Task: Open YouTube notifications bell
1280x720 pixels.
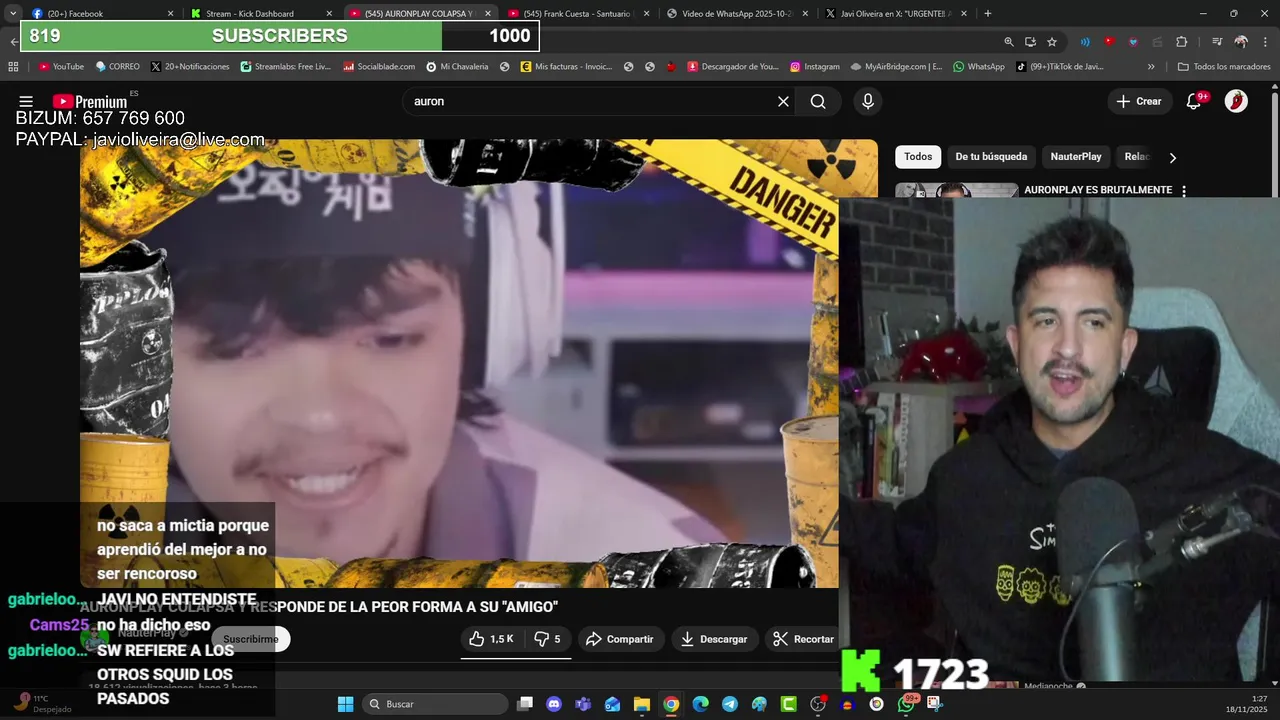Action: click(x=1193, y=101)
